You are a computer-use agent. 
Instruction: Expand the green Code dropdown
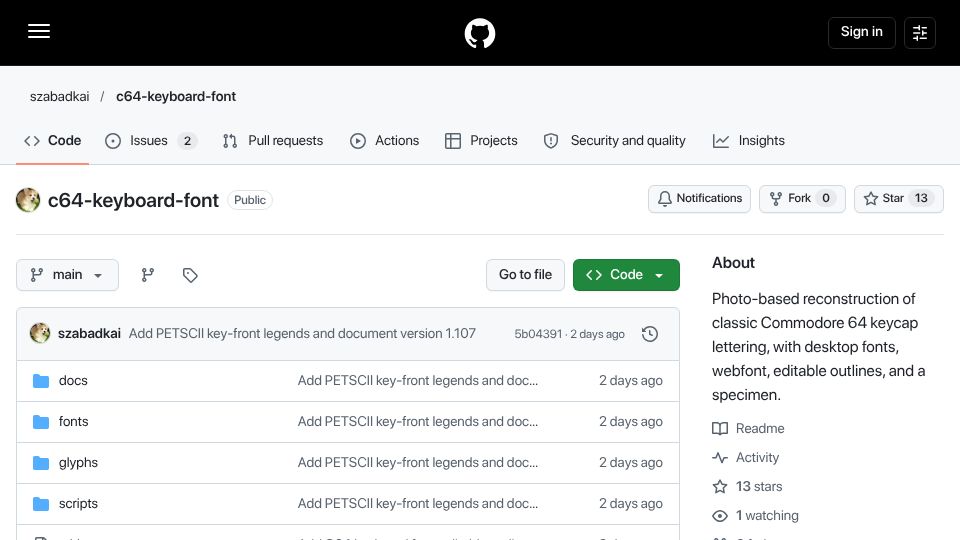pos(626,275)
